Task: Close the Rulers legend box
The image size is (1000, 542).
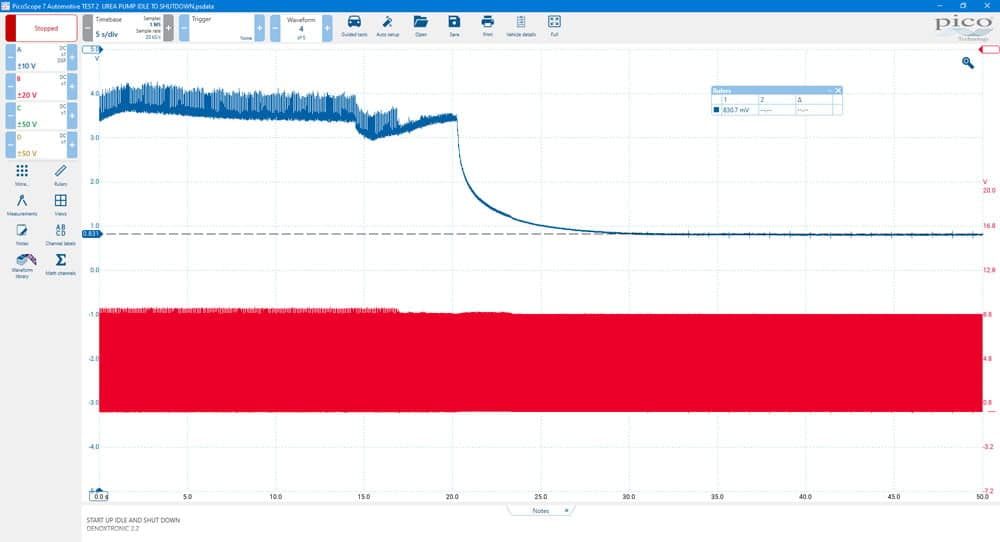Action: (838, 91)
